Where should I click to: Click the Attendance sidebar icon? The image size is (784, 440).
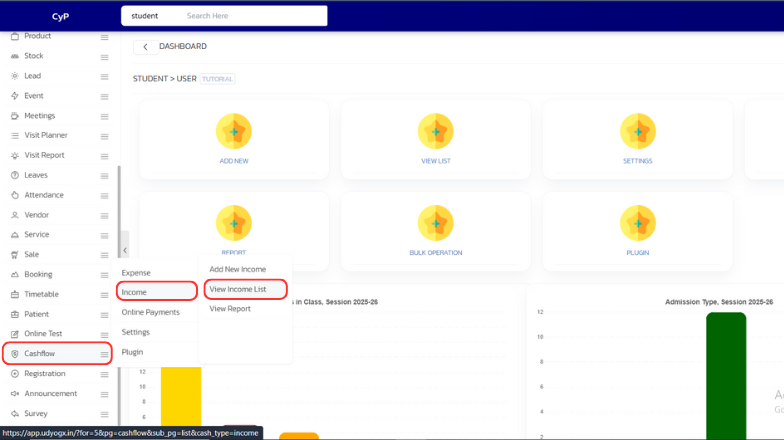point(14,195)
